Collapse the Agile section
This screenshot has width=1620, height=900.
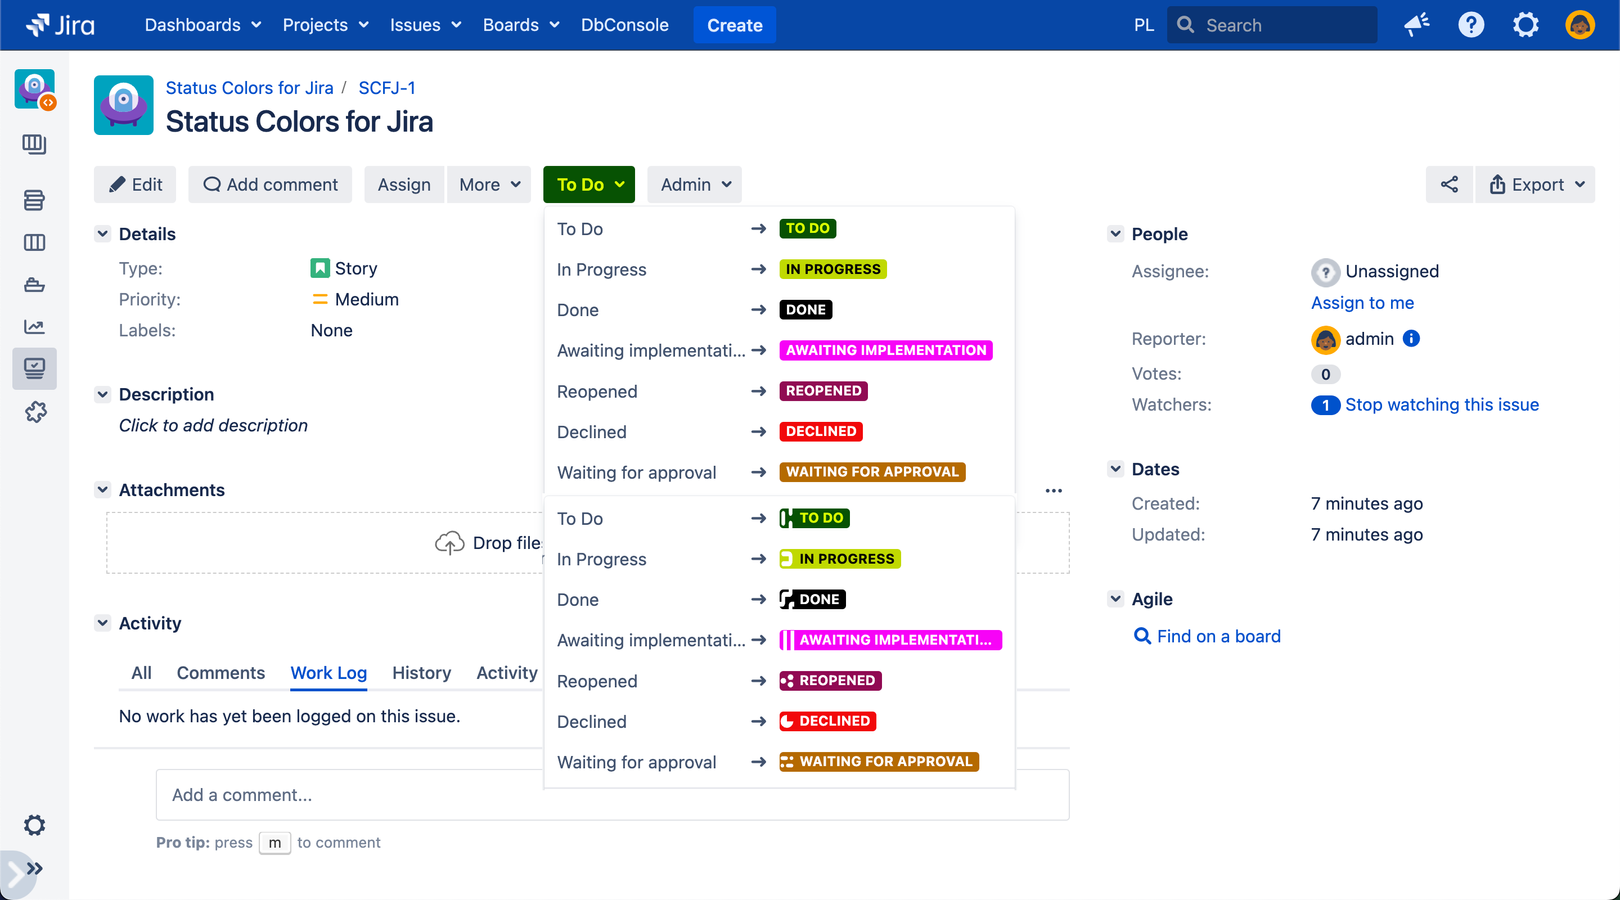1115,599
